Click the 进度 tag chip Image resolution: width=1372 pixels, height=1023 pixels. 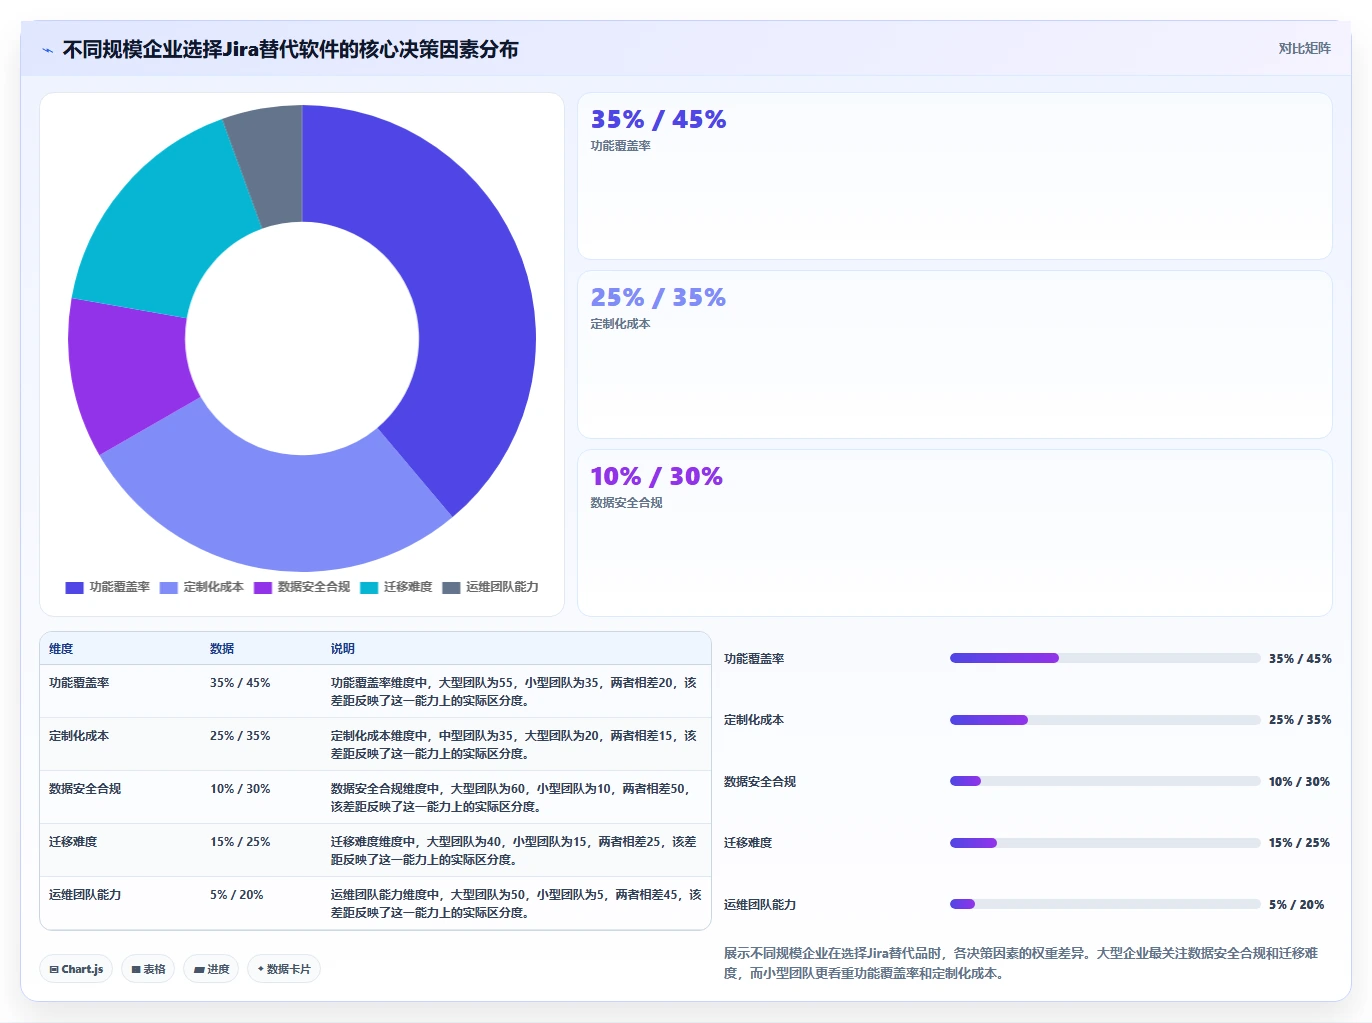tap(211, 969)
